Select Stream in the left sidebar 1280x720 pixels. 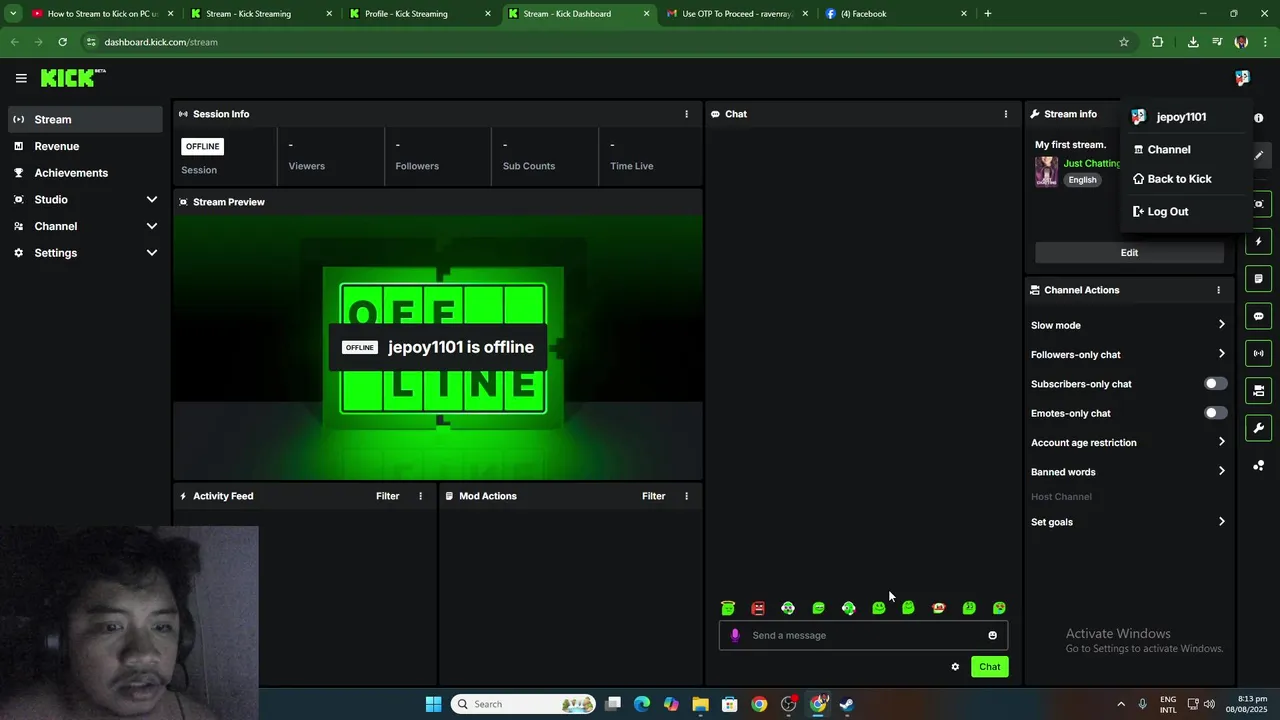tap(84, 119)
